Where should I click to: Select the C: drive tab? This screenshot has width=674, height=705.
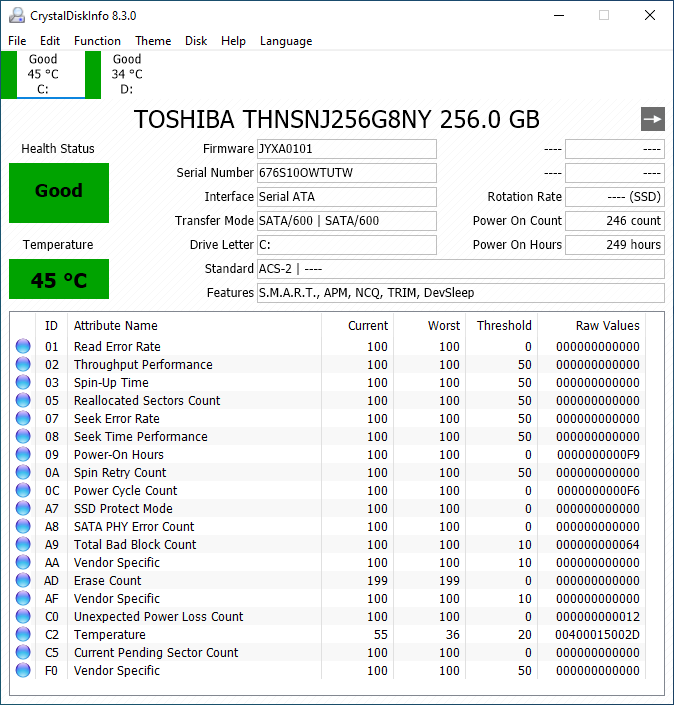pyautogui.click(x=43, y=74)
